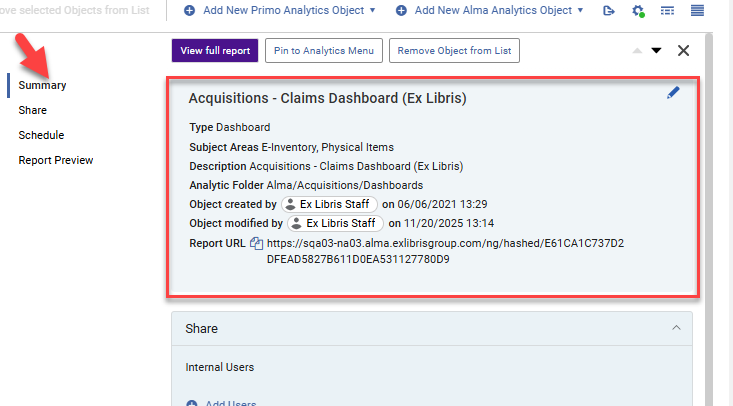Click the Add Users link

pyautogui.click(x=230, y=403)
